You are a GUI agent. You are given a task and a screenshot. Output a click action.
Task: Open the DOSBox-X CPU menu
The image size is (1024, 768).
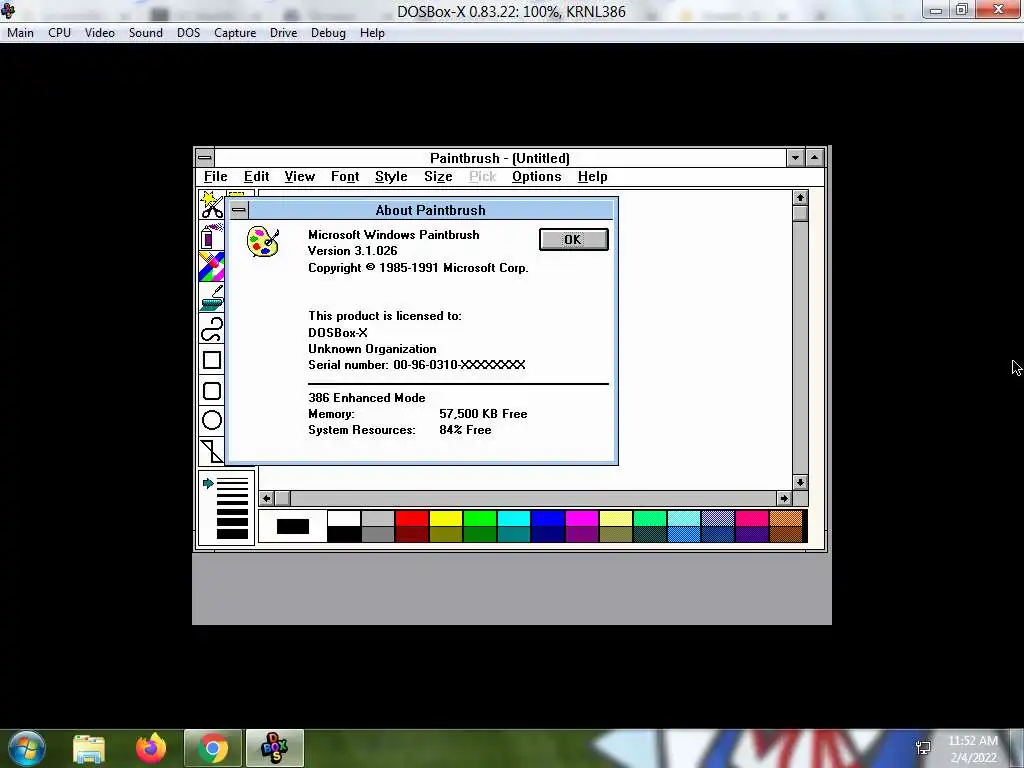pyautogui.click(x=59, y=33)
